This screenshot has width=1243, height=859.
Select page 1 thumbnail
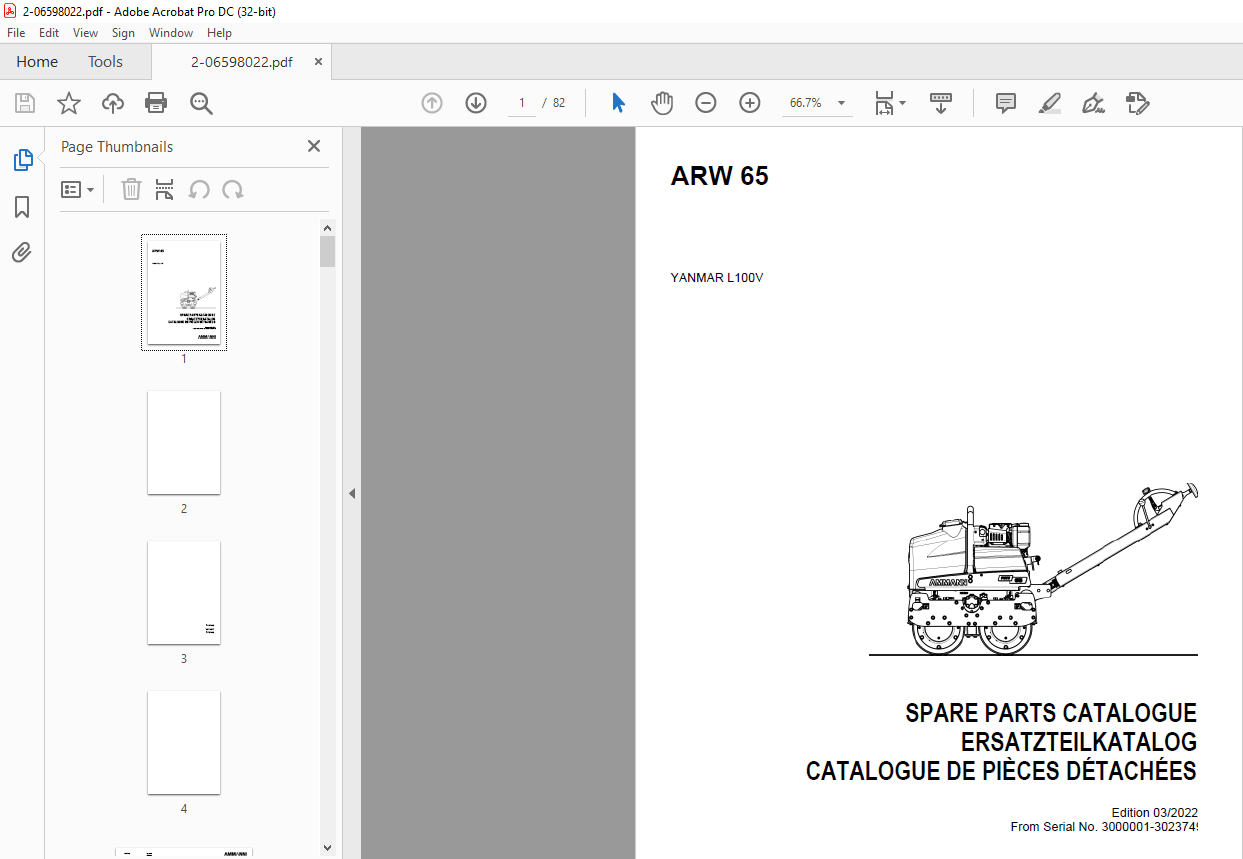184,293
